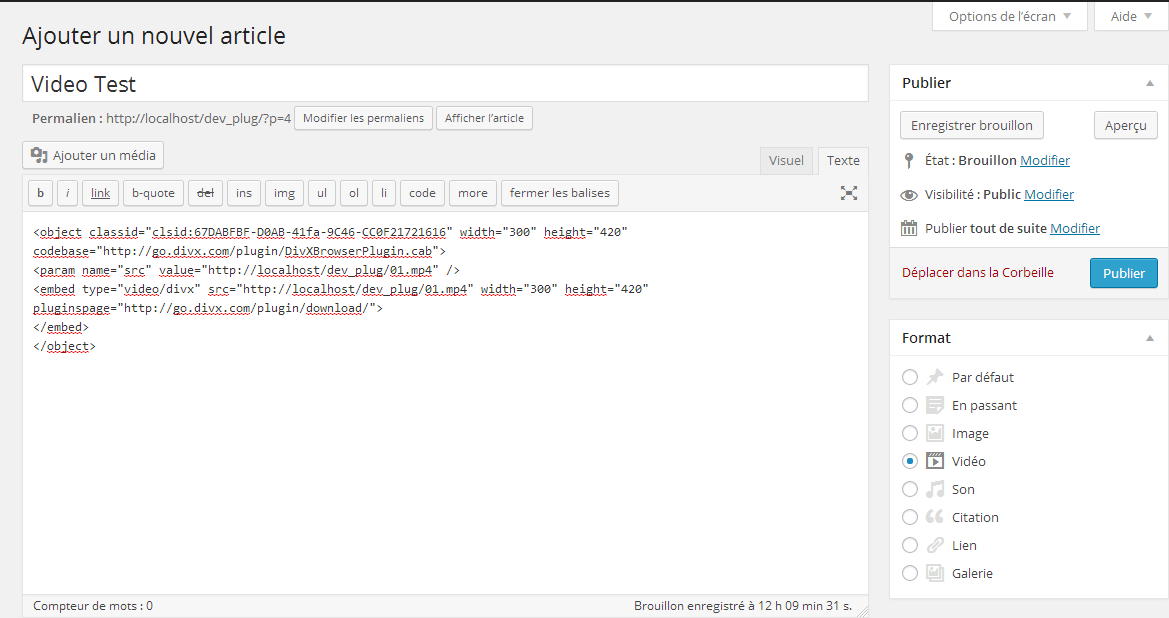Click Modifier les permaliens button
This screenshot has height=618, width=1169.
[x=363, y=118]
